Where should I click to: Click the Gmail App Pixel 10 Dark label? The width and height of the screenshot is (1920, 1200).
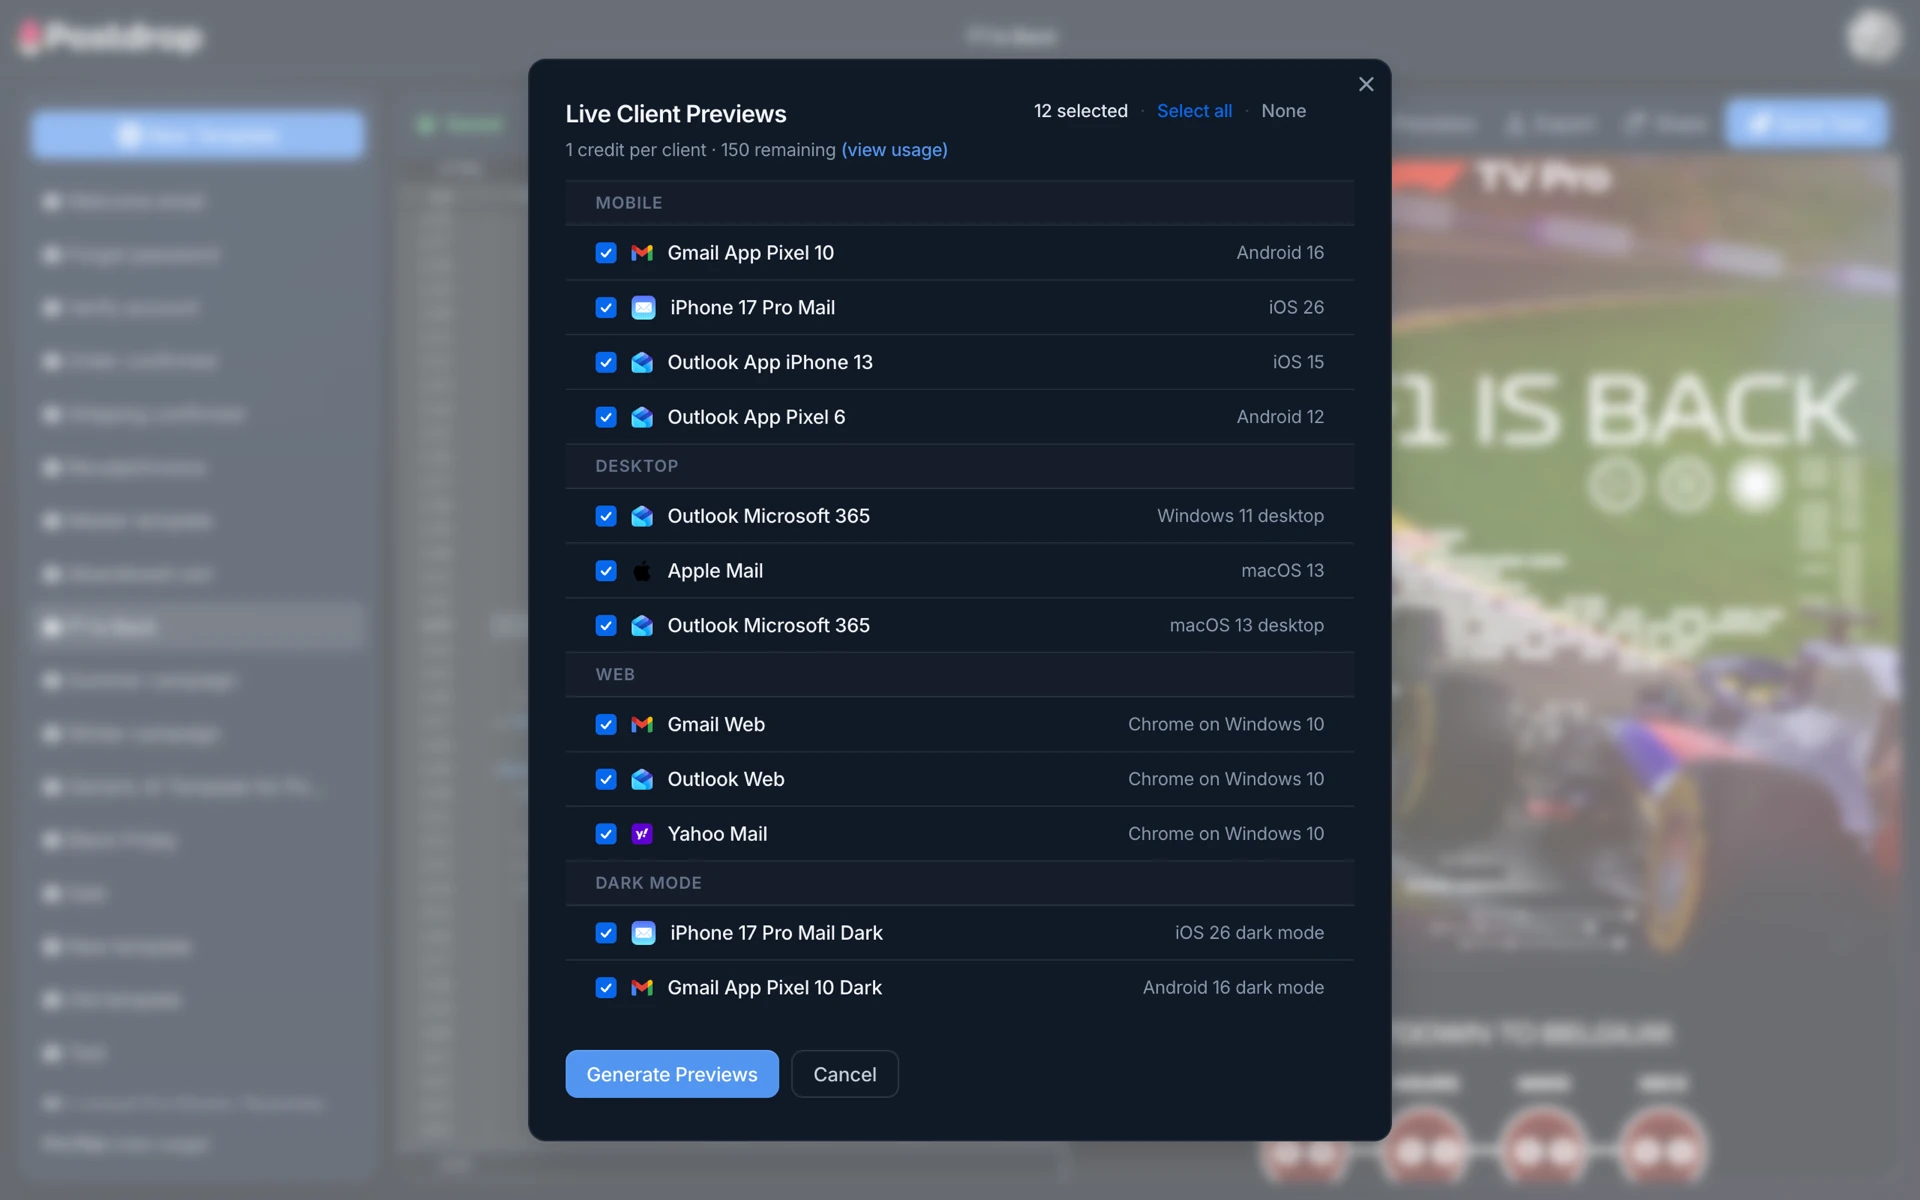pyautogui.click(x=775, y=988)
